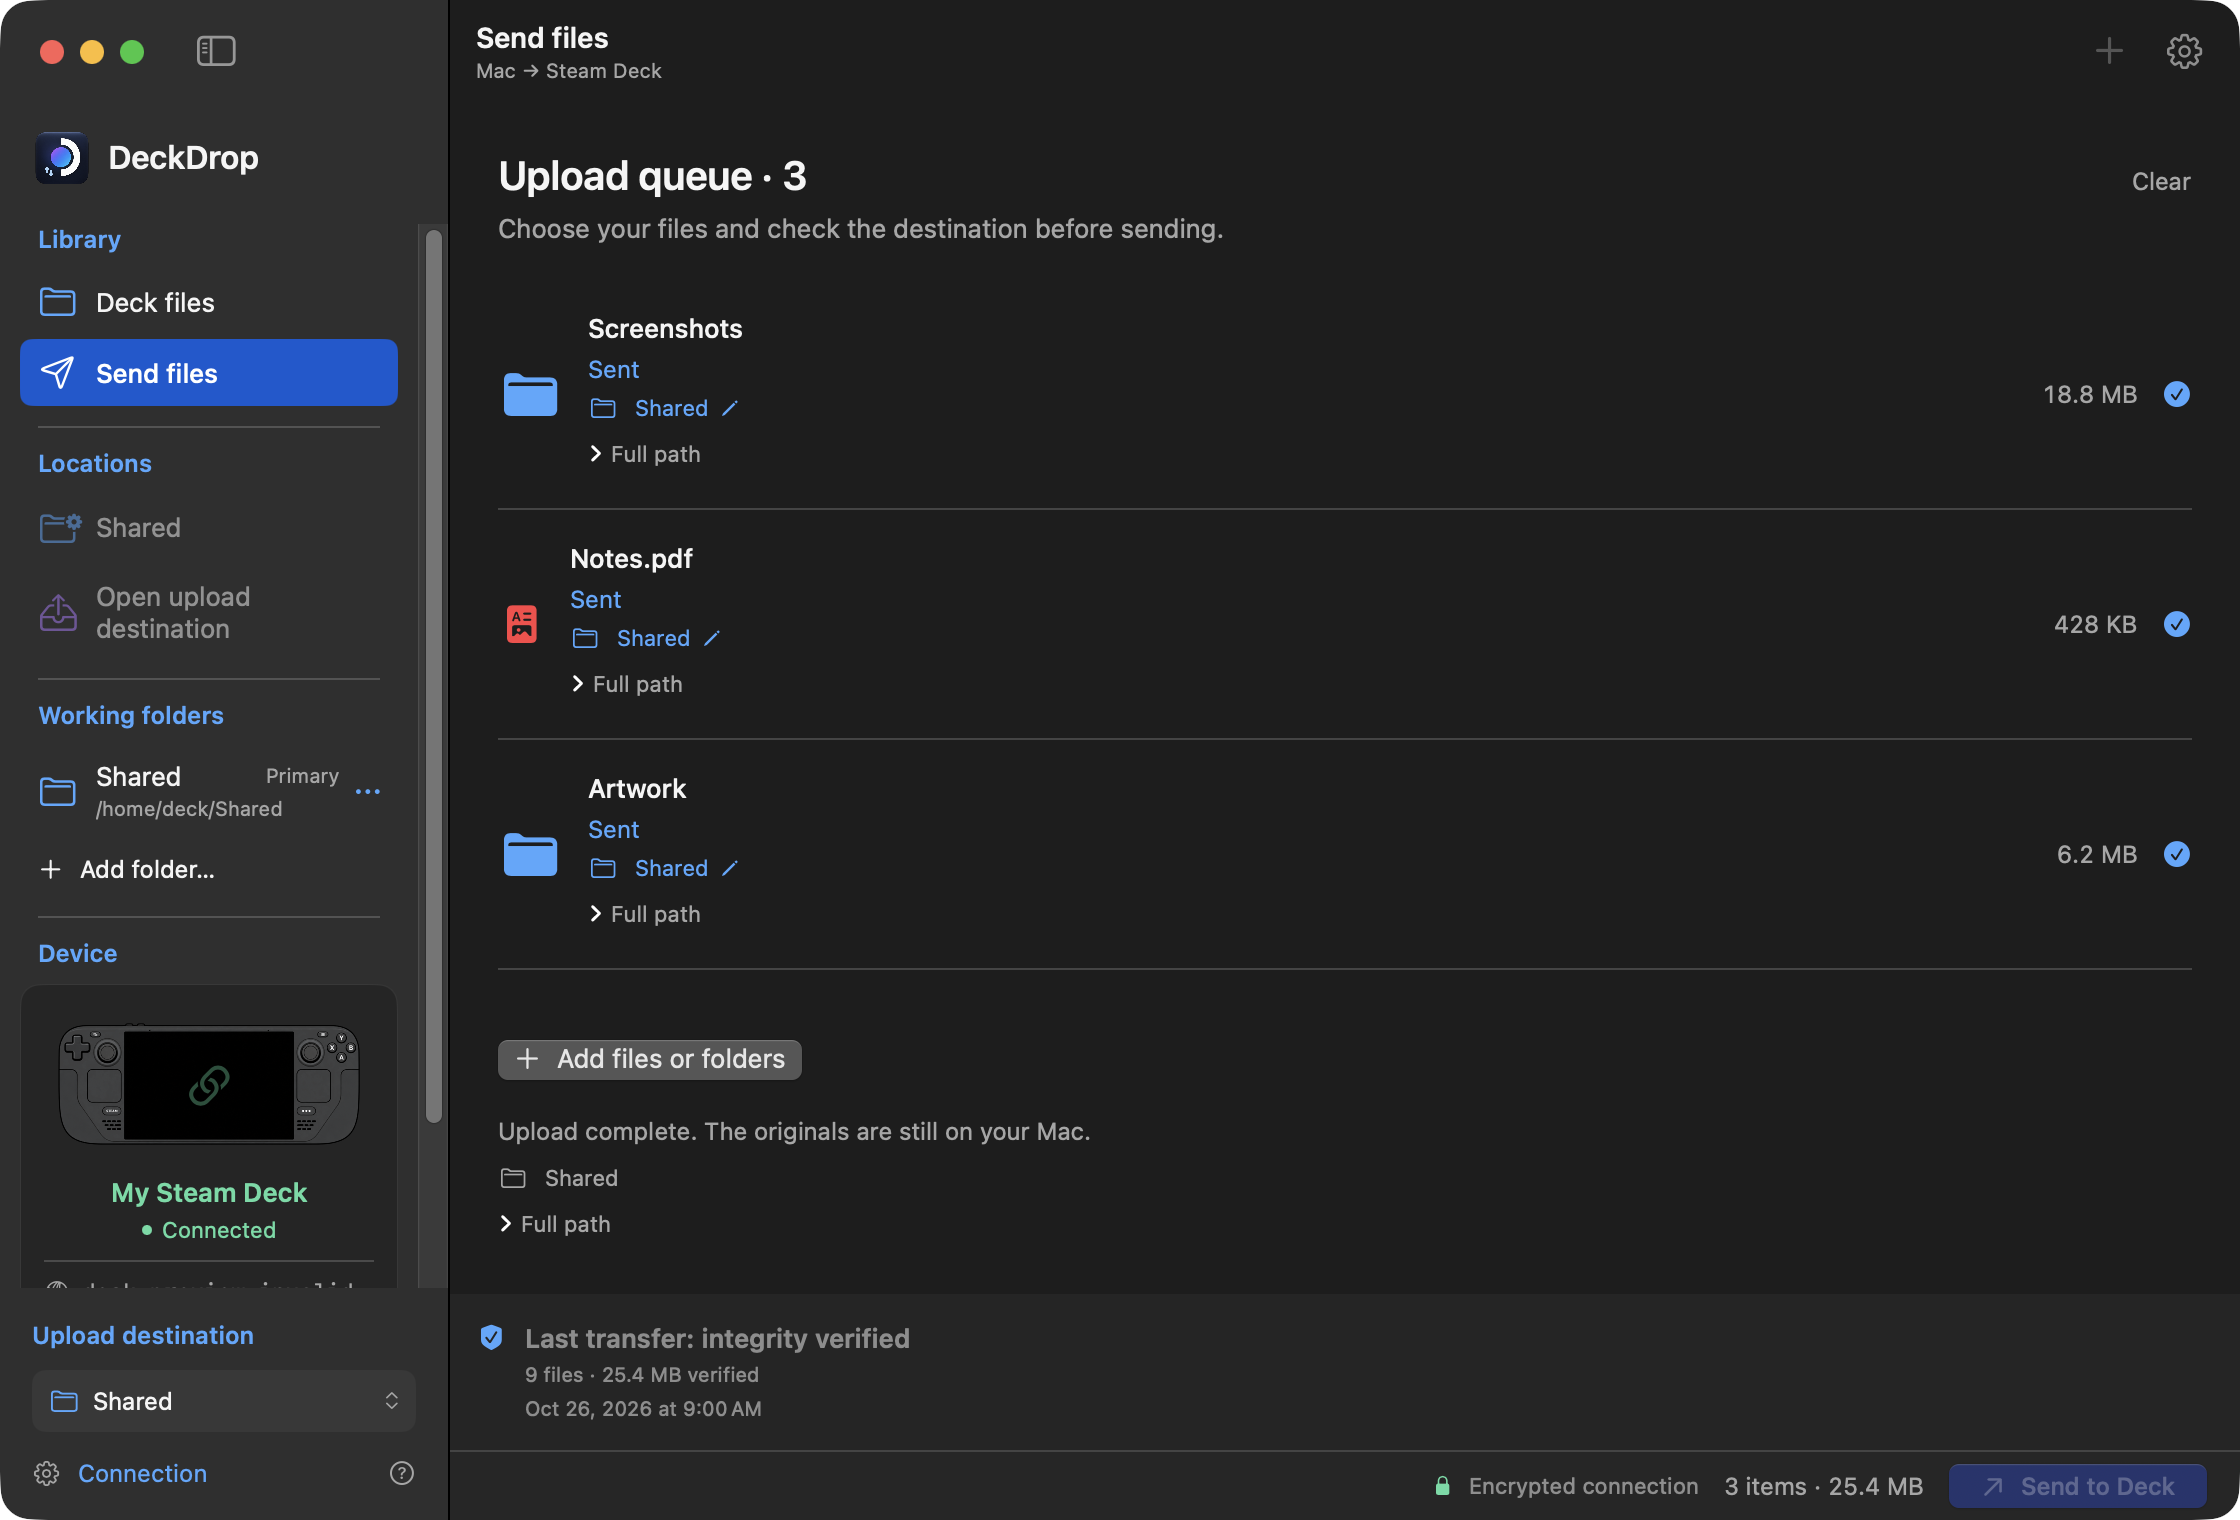Click the Connection gear icon
The width and height of the screenshot is (2240, 1520).
[47, 1473]
